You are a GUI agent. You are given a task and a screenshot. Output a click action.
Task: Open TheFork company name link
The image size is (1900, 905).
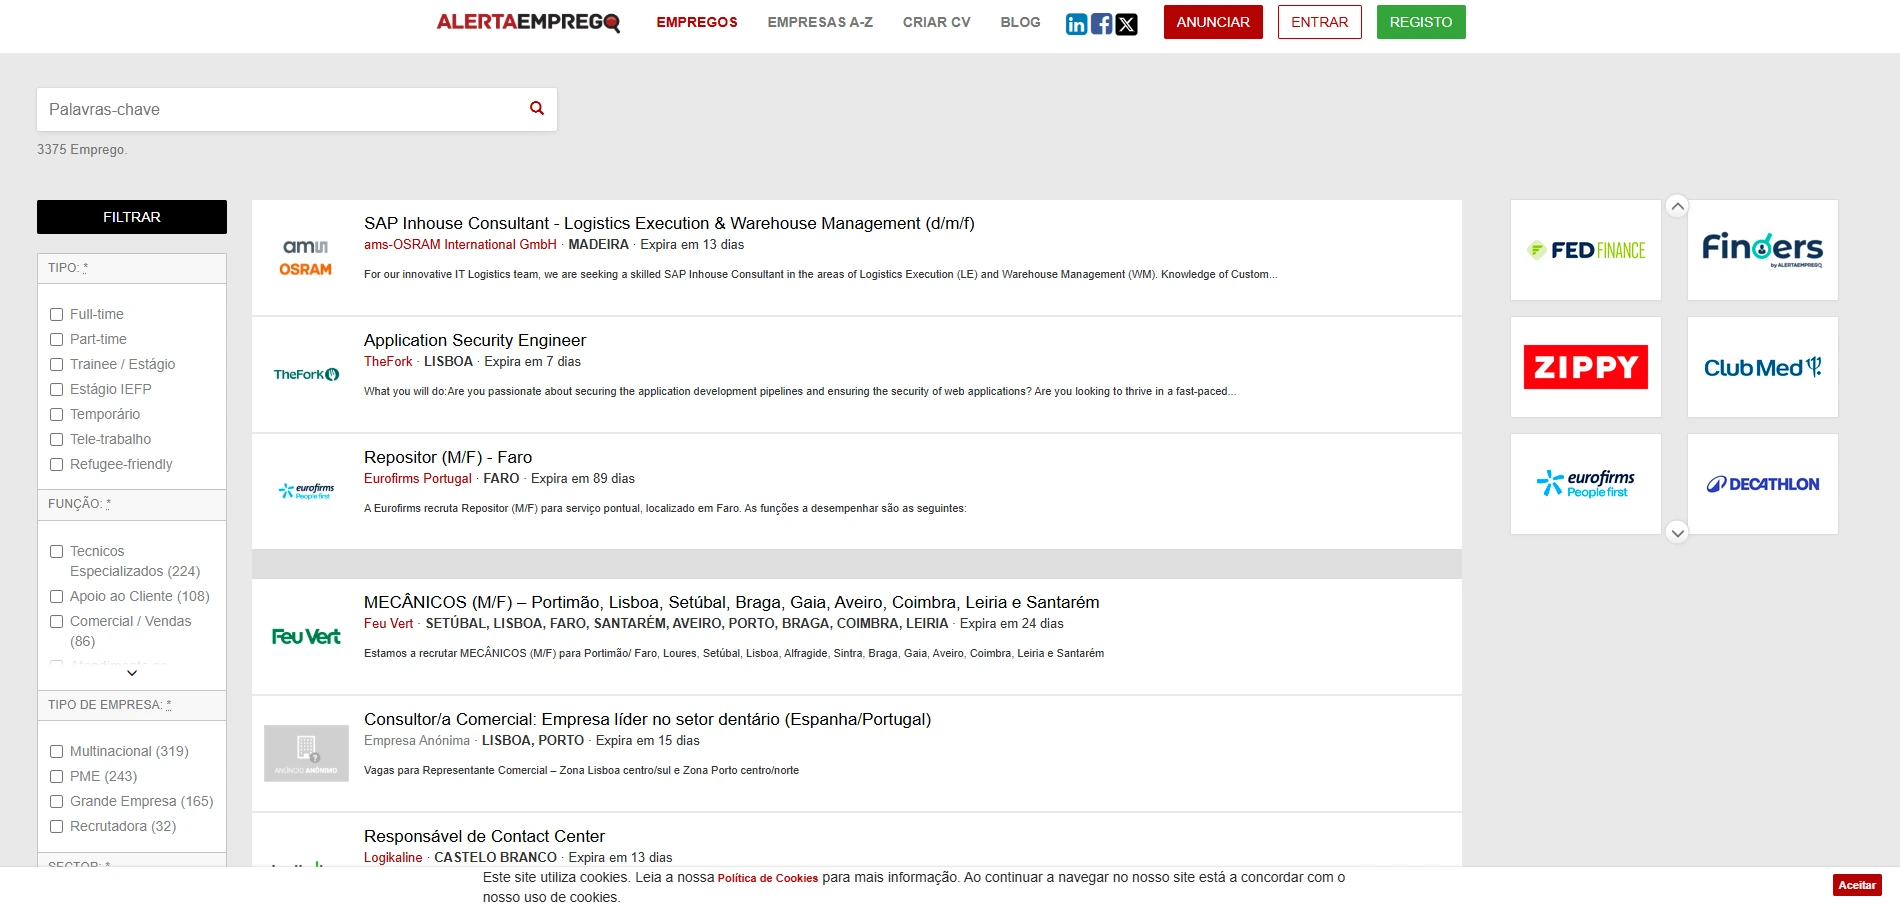point(388,362)
